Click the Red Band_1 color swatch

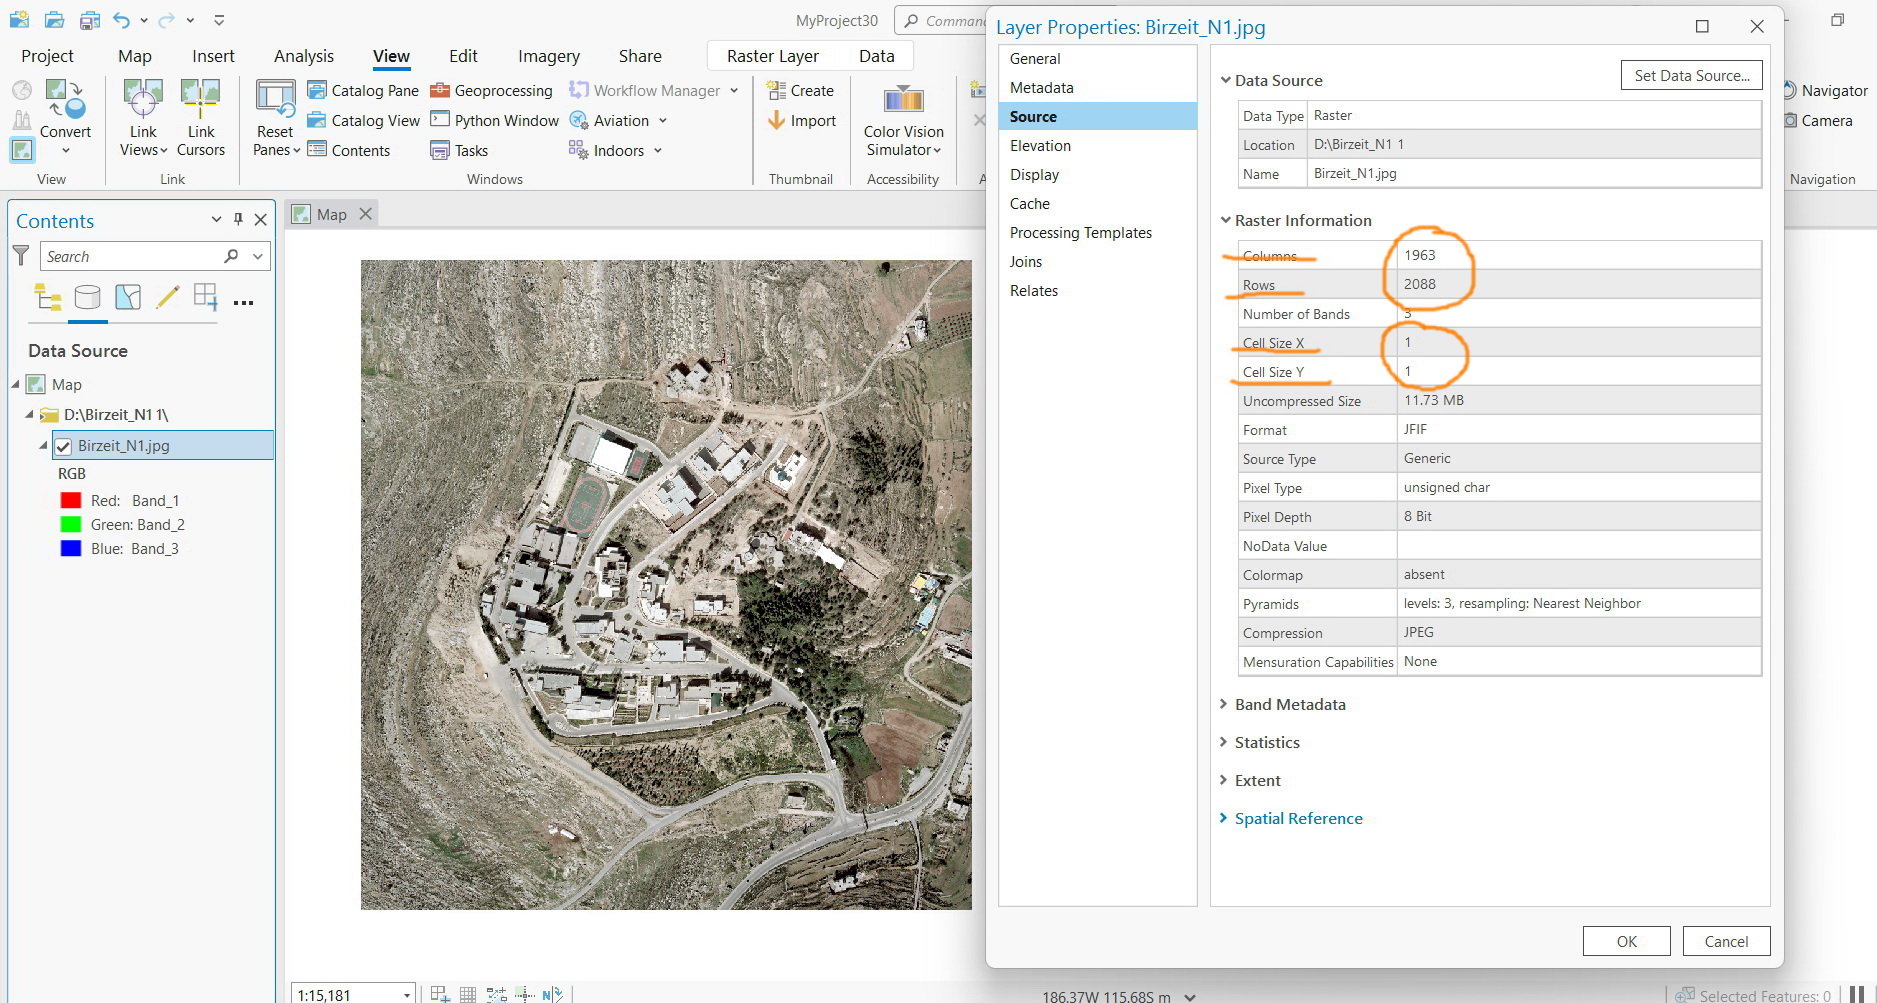point(69,500)
